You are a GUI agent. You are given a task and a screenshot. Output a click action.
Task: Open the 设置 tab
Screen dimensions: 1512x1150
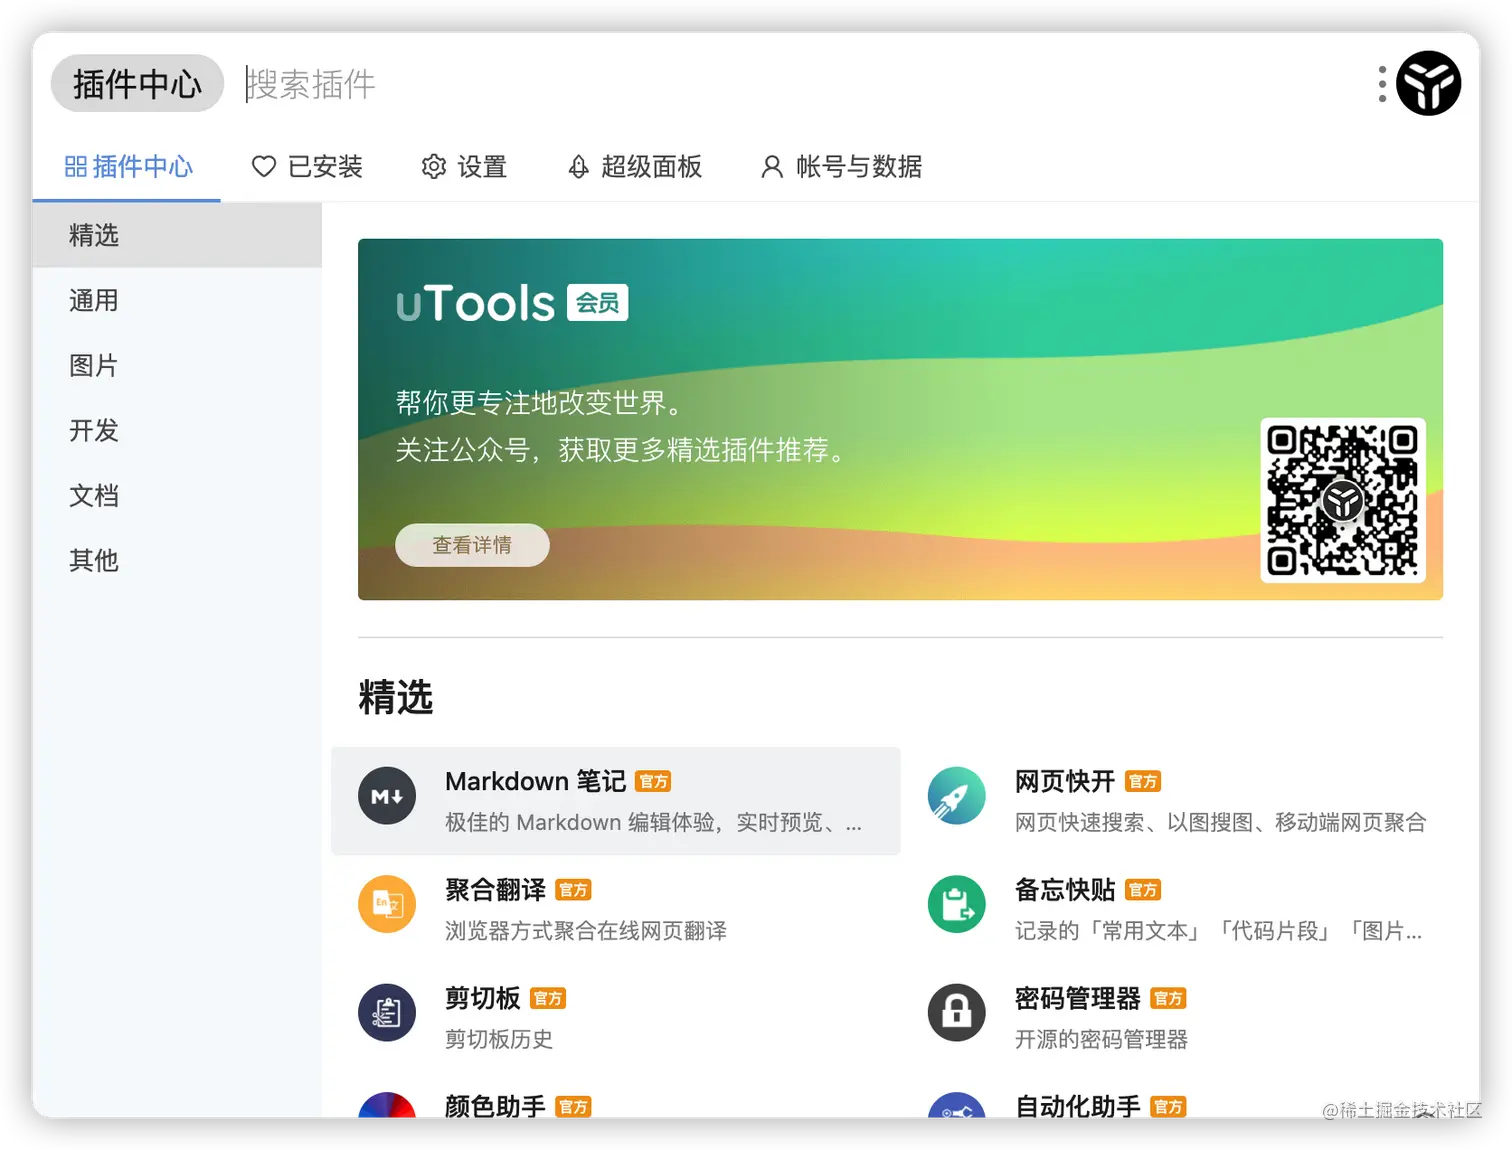463,167
